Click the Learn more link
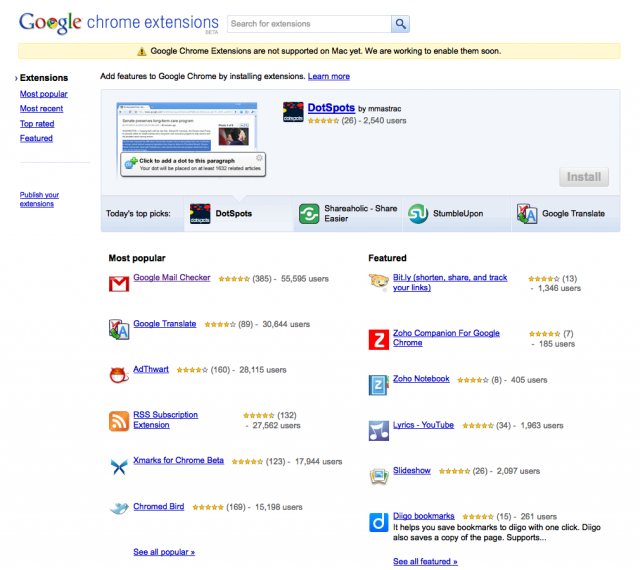The height and width of the screenshot is (570, 640). 329,76
